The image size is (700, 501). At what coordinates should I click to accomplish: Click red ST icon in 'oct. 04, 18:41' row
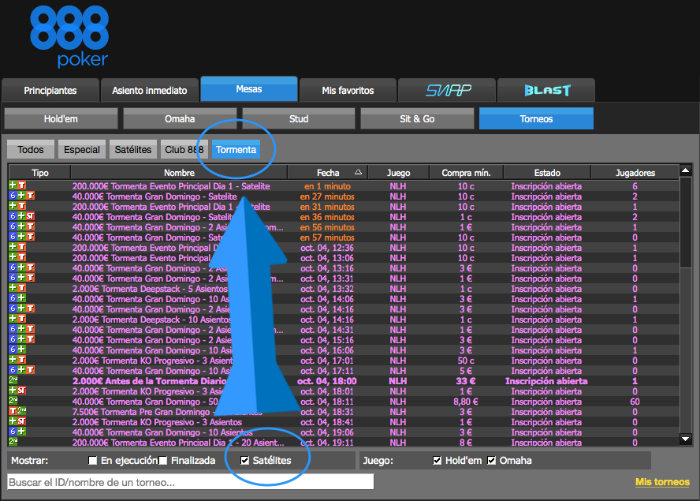coord(21,422)
